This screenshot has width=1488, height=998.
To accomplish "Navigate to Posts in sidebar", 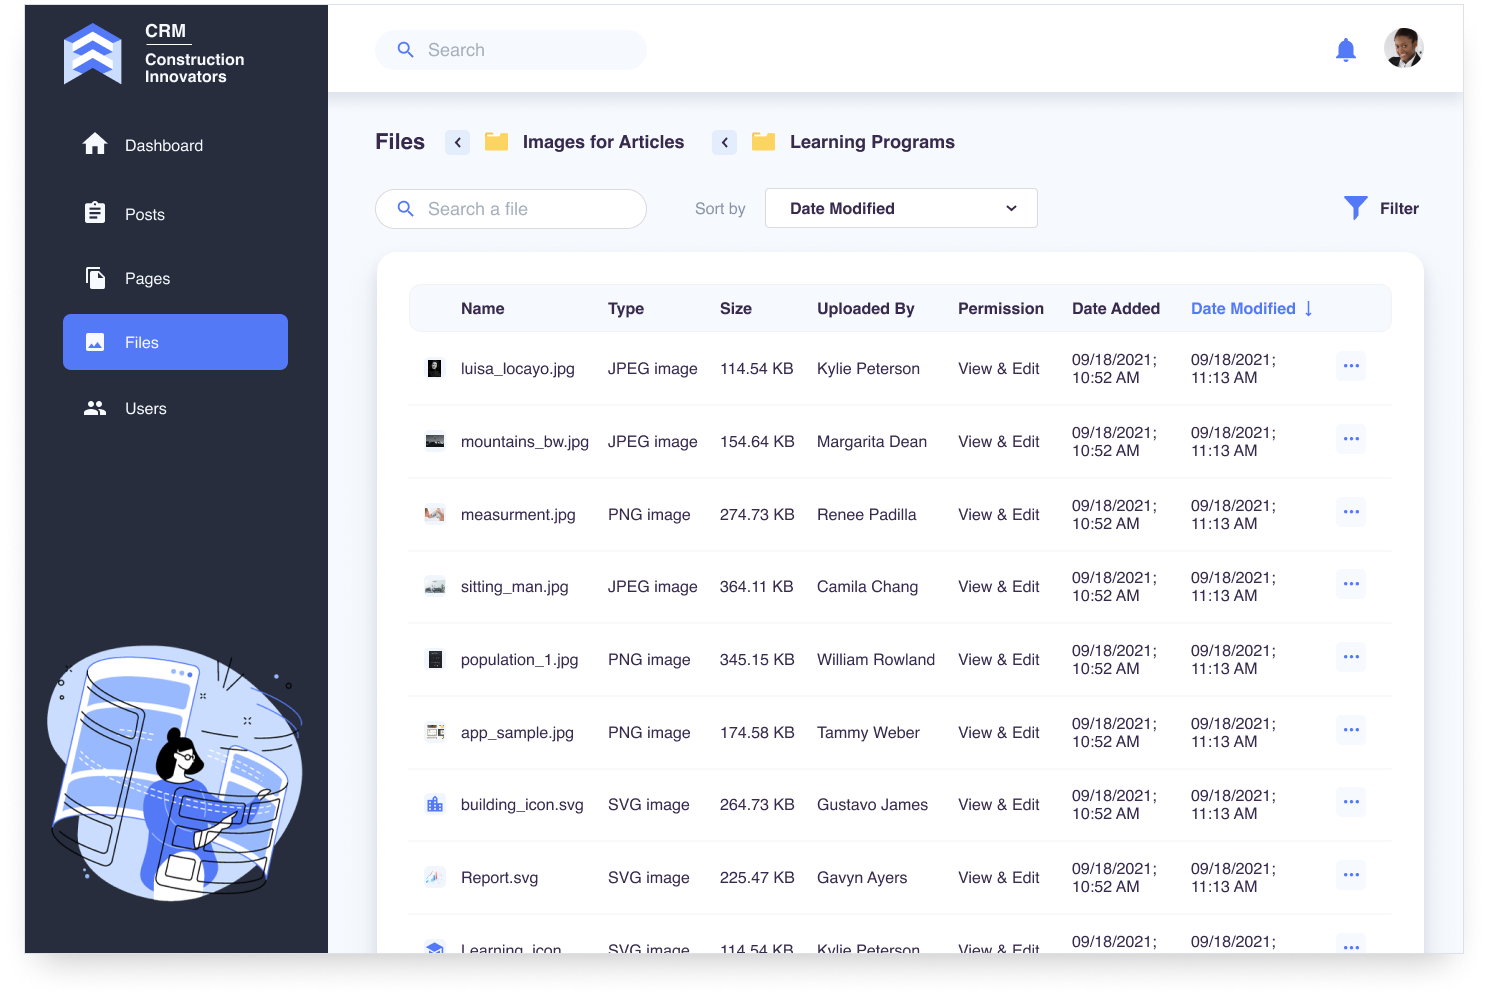I will click(x=144, y=214).
